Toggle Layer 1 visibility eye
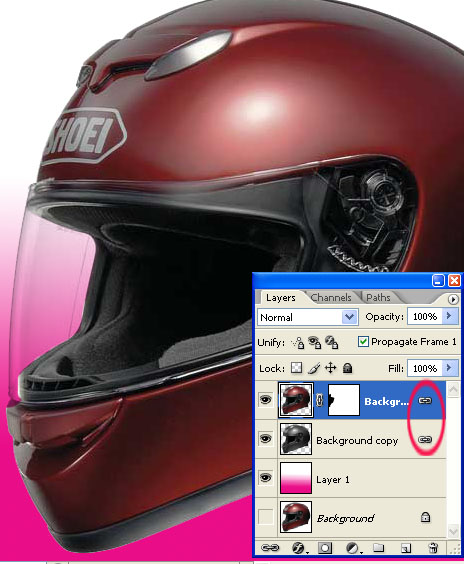Screen dimensions: 464x564 [265, 478]
